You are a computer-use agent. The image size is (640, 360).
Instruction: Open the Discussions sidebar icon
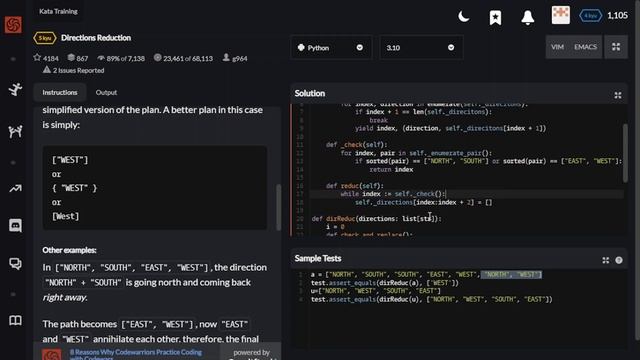click(15, 264)
